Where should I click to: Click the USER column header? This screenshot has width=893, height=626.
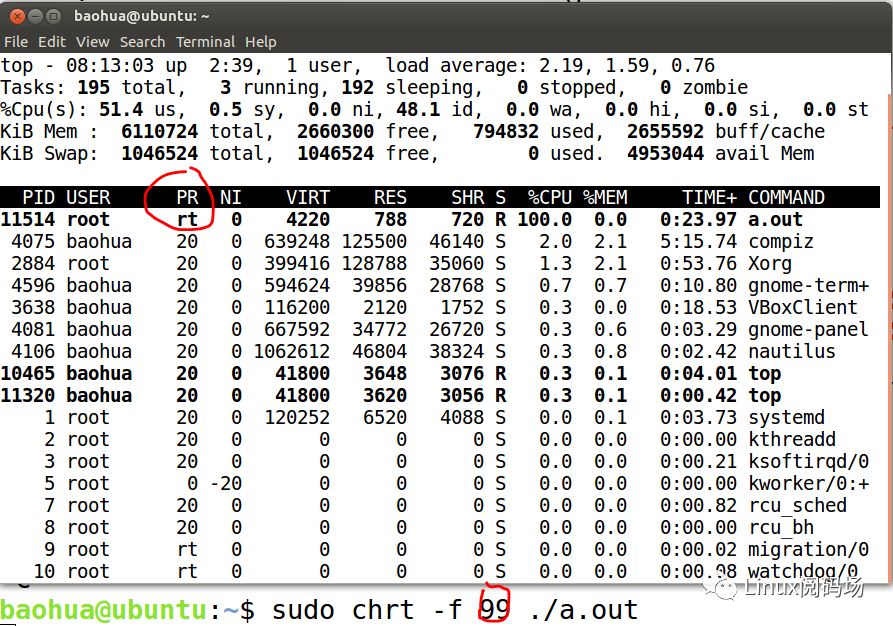point(88,197)
